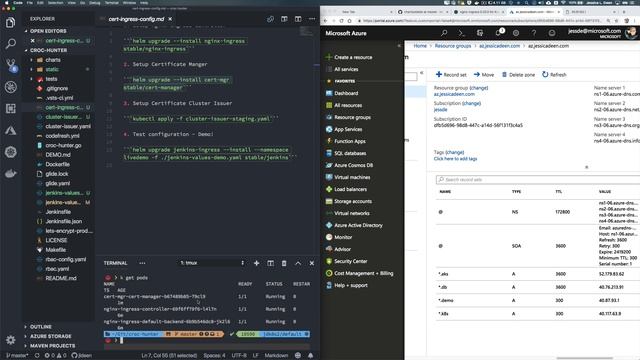This screenshot has width=640, height=360.
Task: Open terminal selector dropdown showing tmux
Action: 212,263
